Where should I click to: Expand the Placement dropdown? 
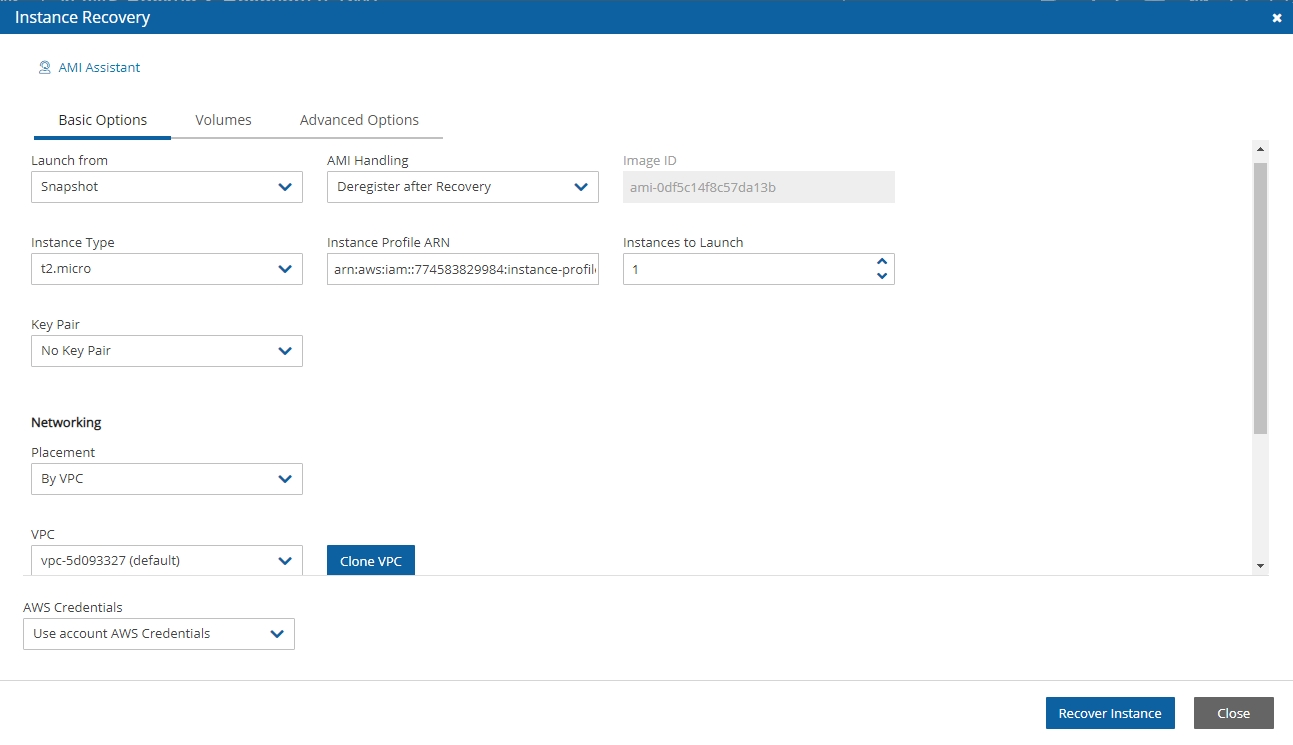point(166,479)
